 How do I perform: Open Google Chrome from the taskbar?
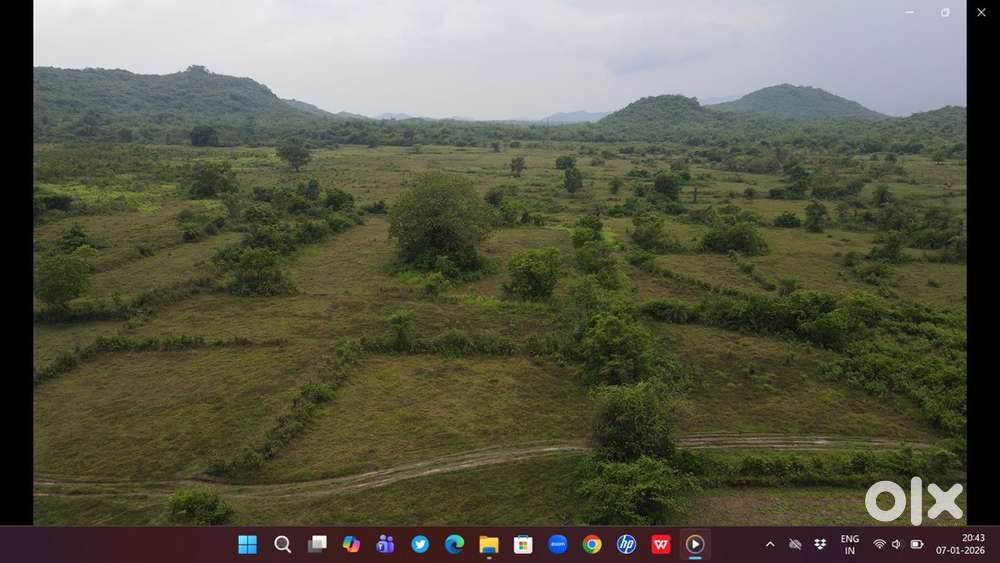(x=592, y=544)
